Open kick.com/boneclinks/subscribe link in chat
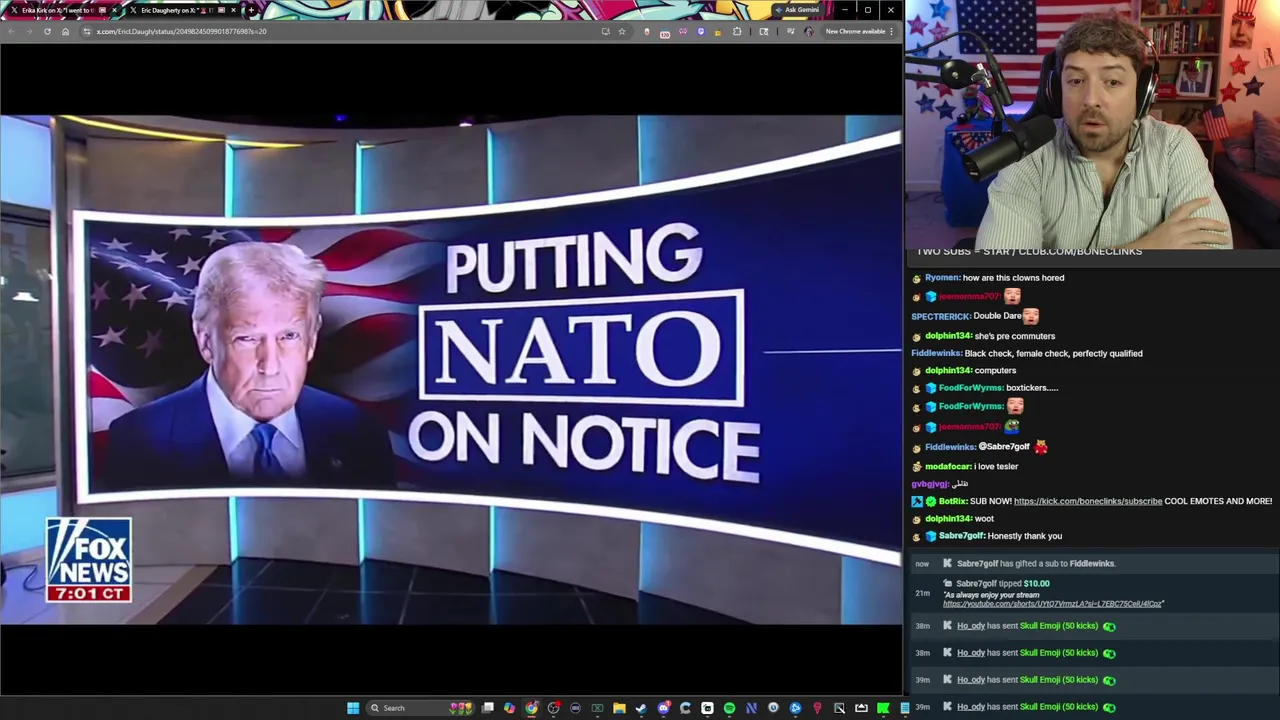Screen dimensions: 1280x720 pos(1088,501)
